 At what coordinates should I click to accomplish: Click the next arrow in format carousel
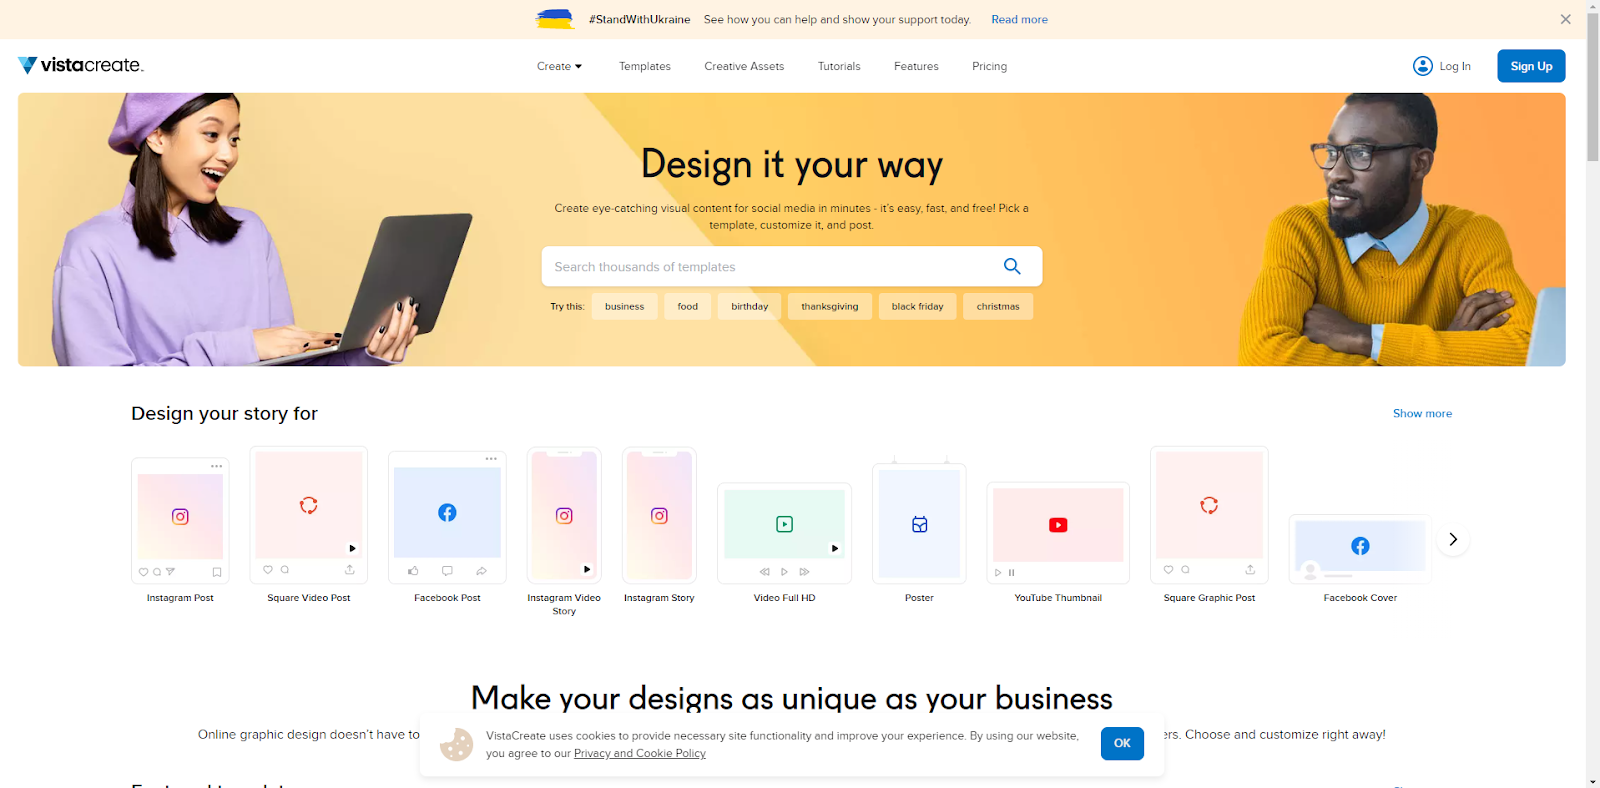(1453, 539)
